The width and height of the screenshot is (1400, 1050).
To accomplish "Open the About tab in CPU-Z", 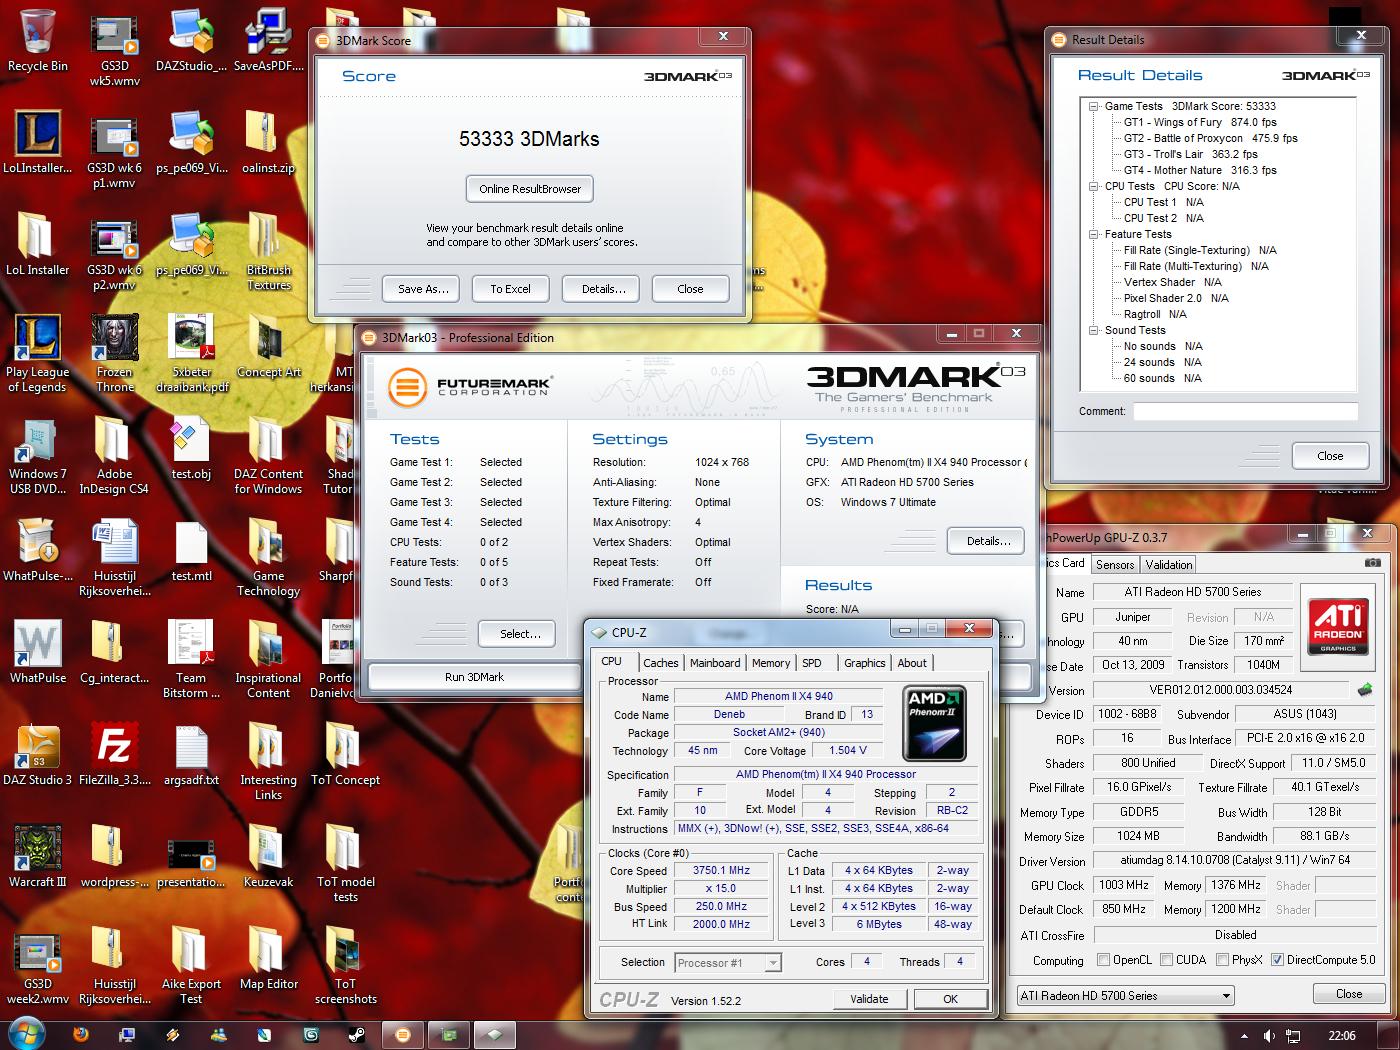I will pos(912,663).
